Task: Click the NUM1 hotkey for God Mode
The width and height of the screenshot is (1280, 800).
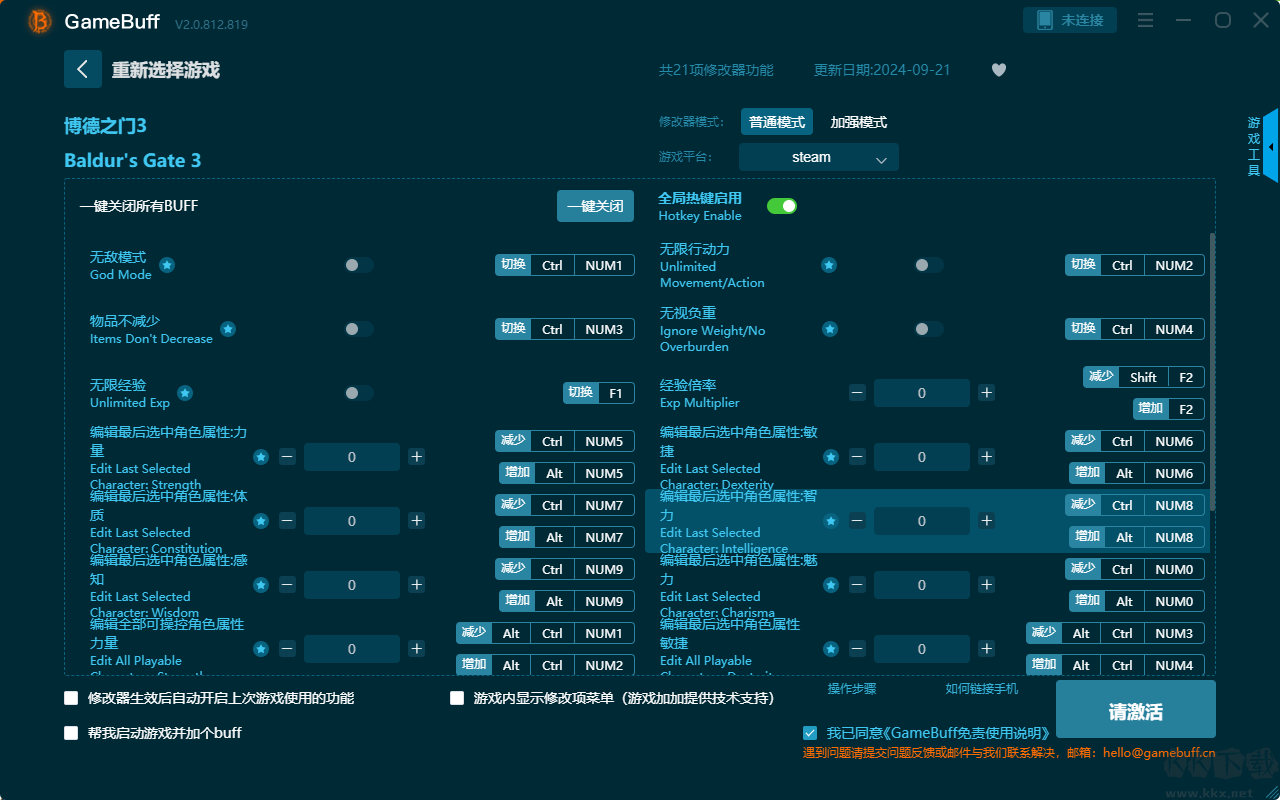Action: pos(604,265)
